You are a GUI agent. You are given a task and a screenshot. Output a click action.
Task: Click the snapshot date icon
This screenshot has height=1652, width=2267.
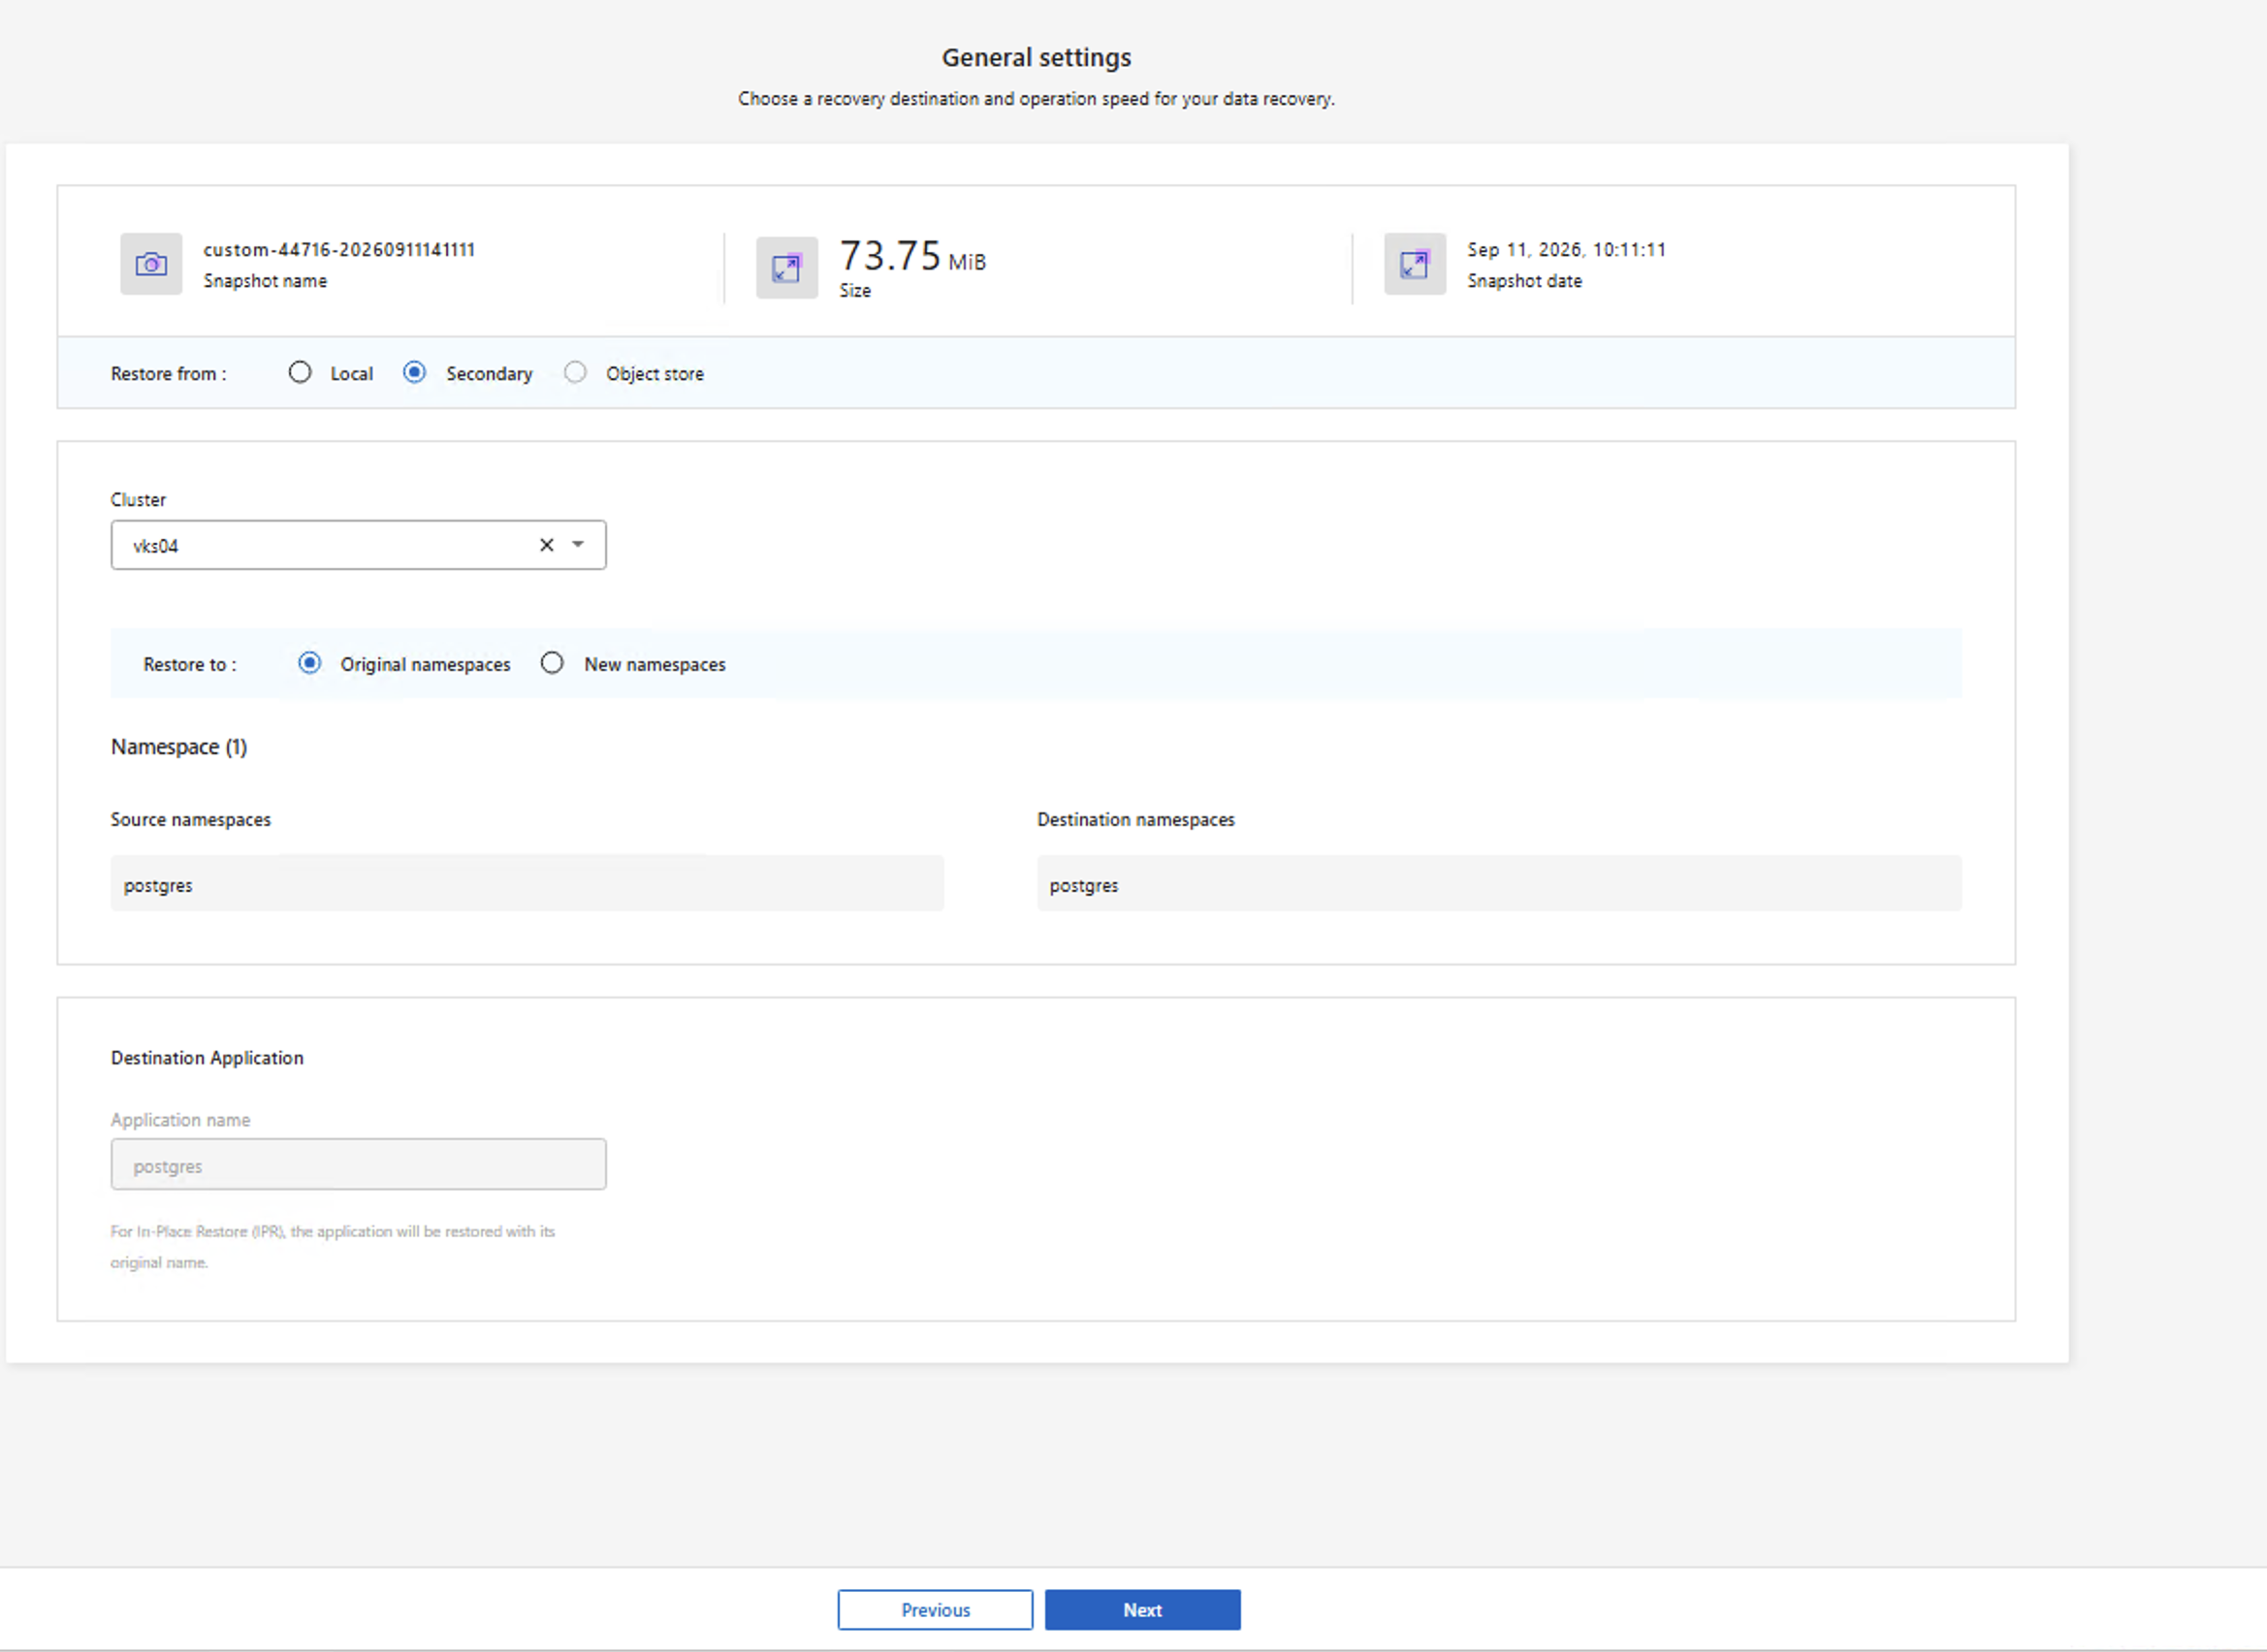pyautogui.click(x=1415, y=264)
